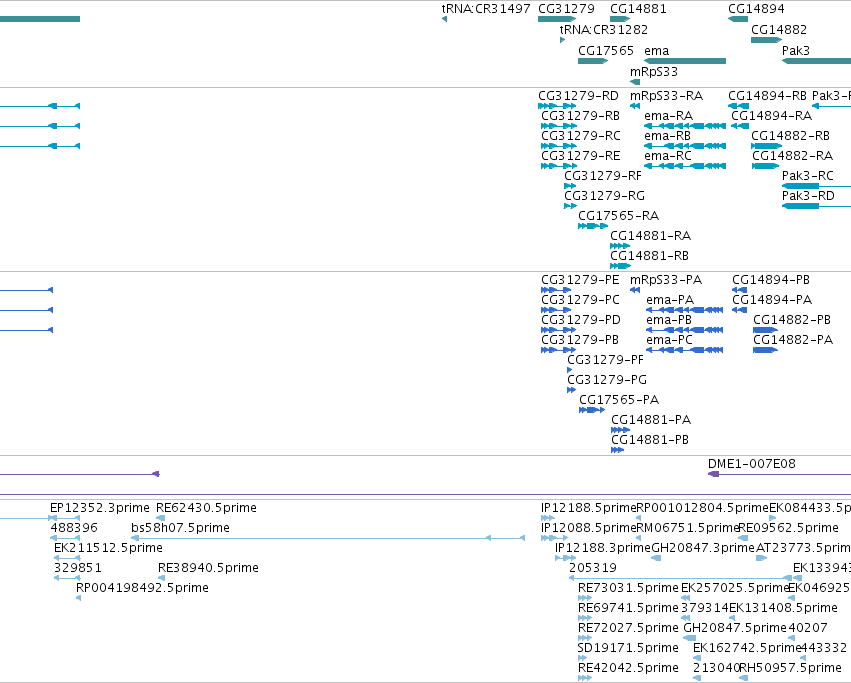Click EST RP004198492.5prime

pyautogui.click(x=142, y=588)
